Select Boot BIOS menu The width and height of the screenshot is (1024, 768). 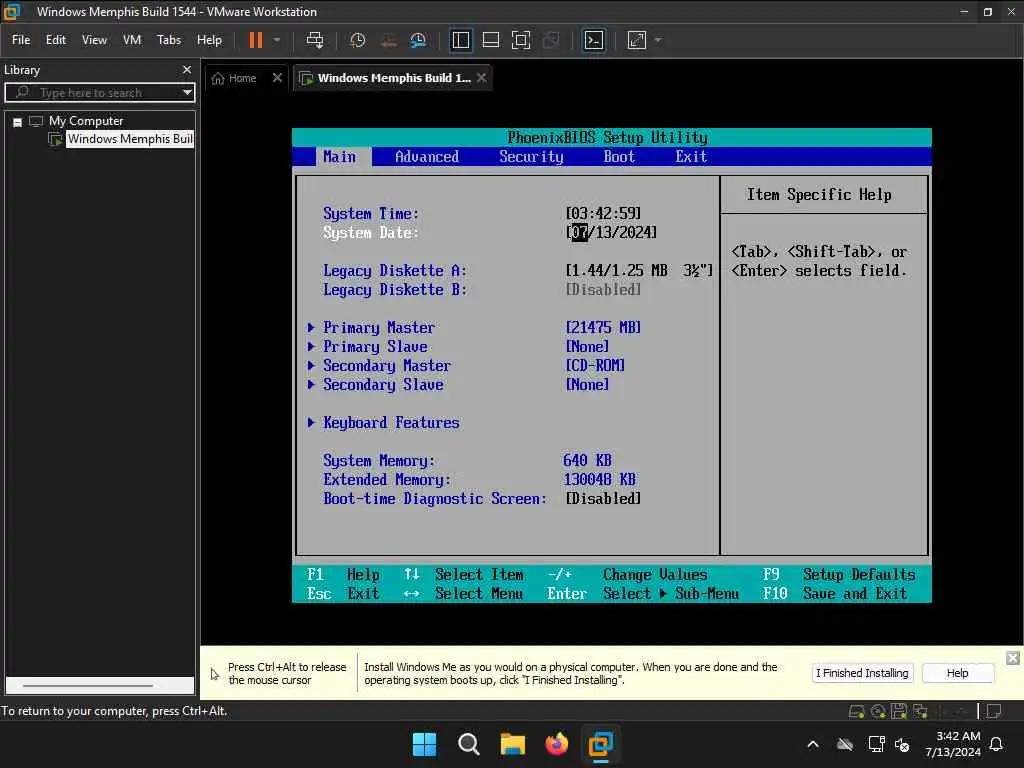tap(619, 157)
